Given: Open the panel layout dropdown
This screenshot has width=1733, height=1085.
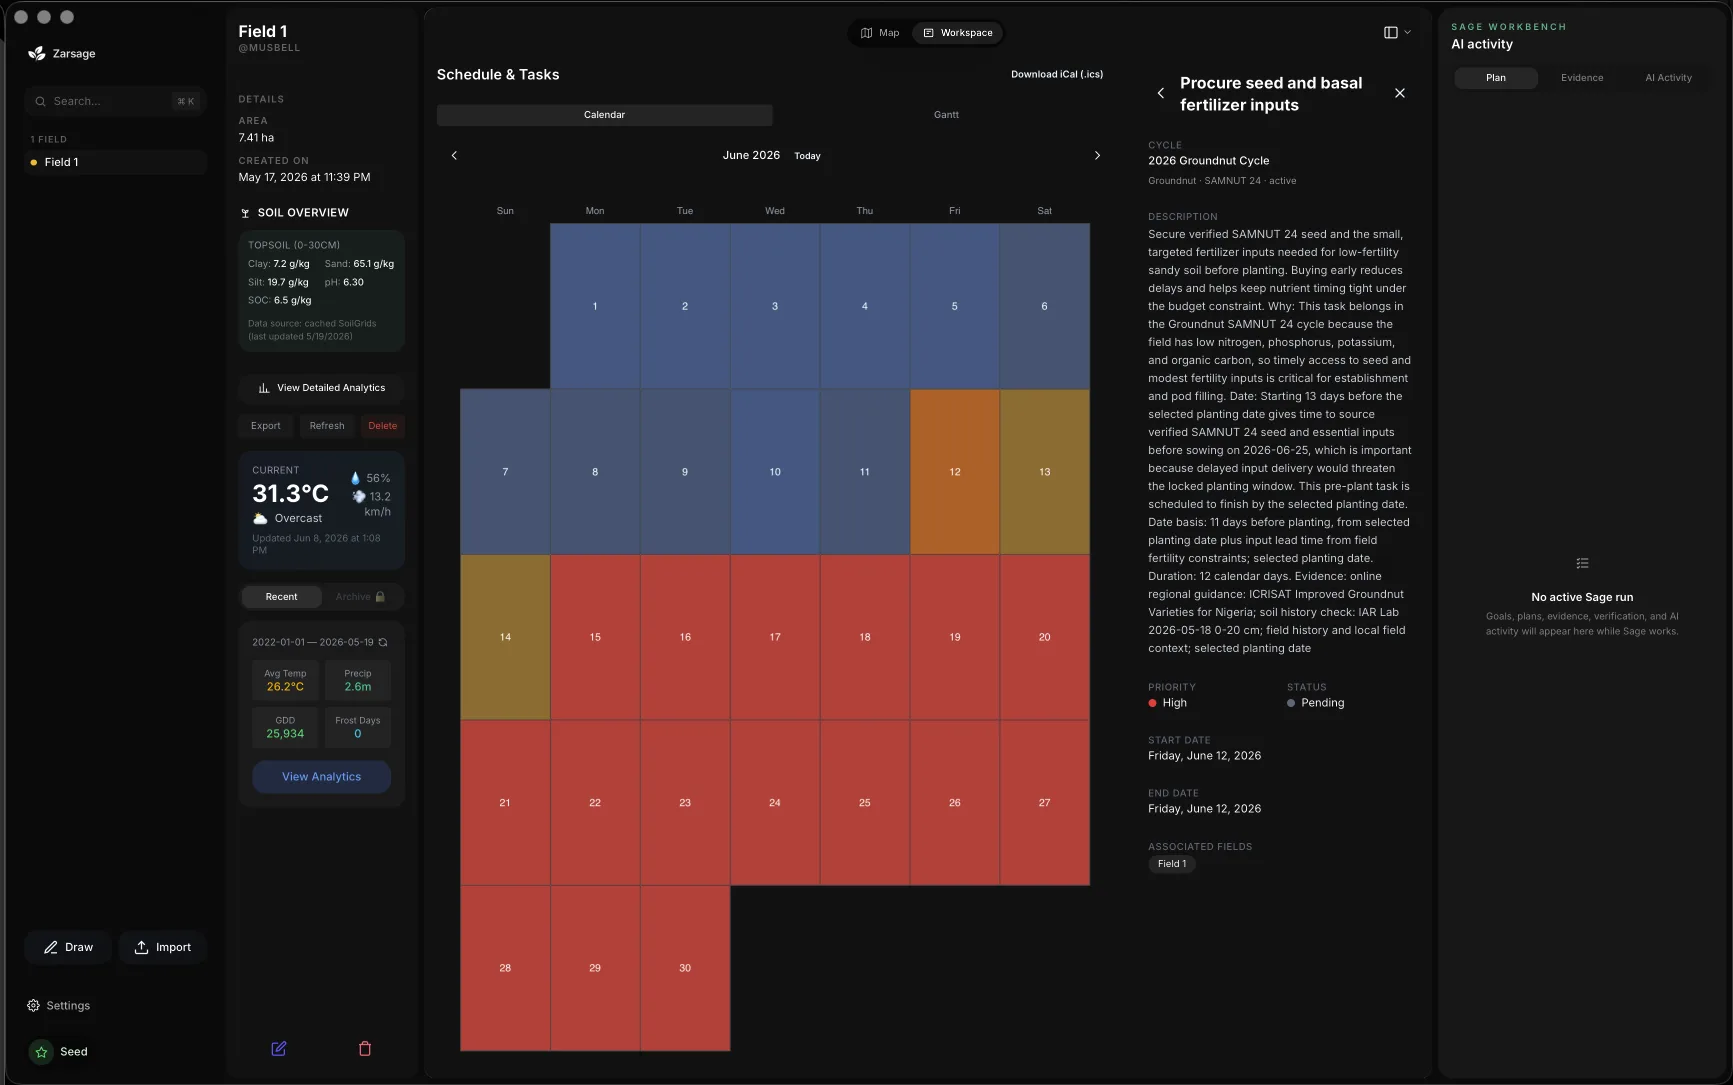Looking at the screenshot, I should 1397,33.
